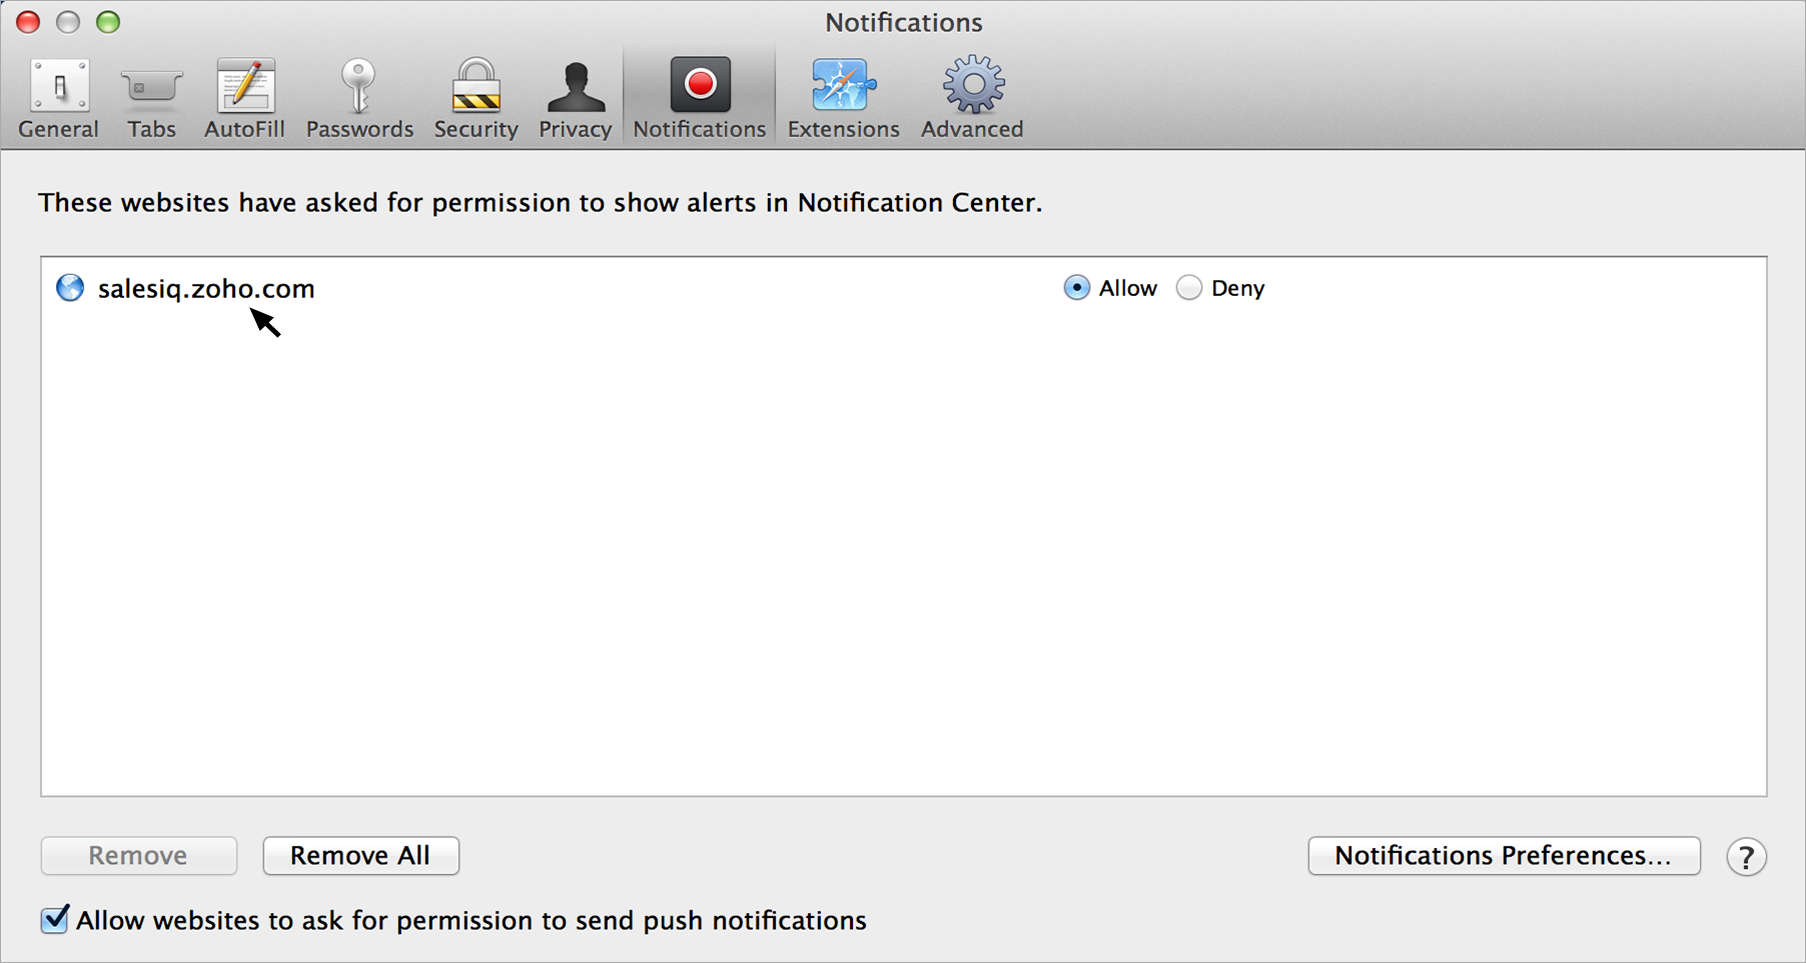1806x963 pixels.
Task: Open the Extensions preferences pane
Action: pos(843,98)
